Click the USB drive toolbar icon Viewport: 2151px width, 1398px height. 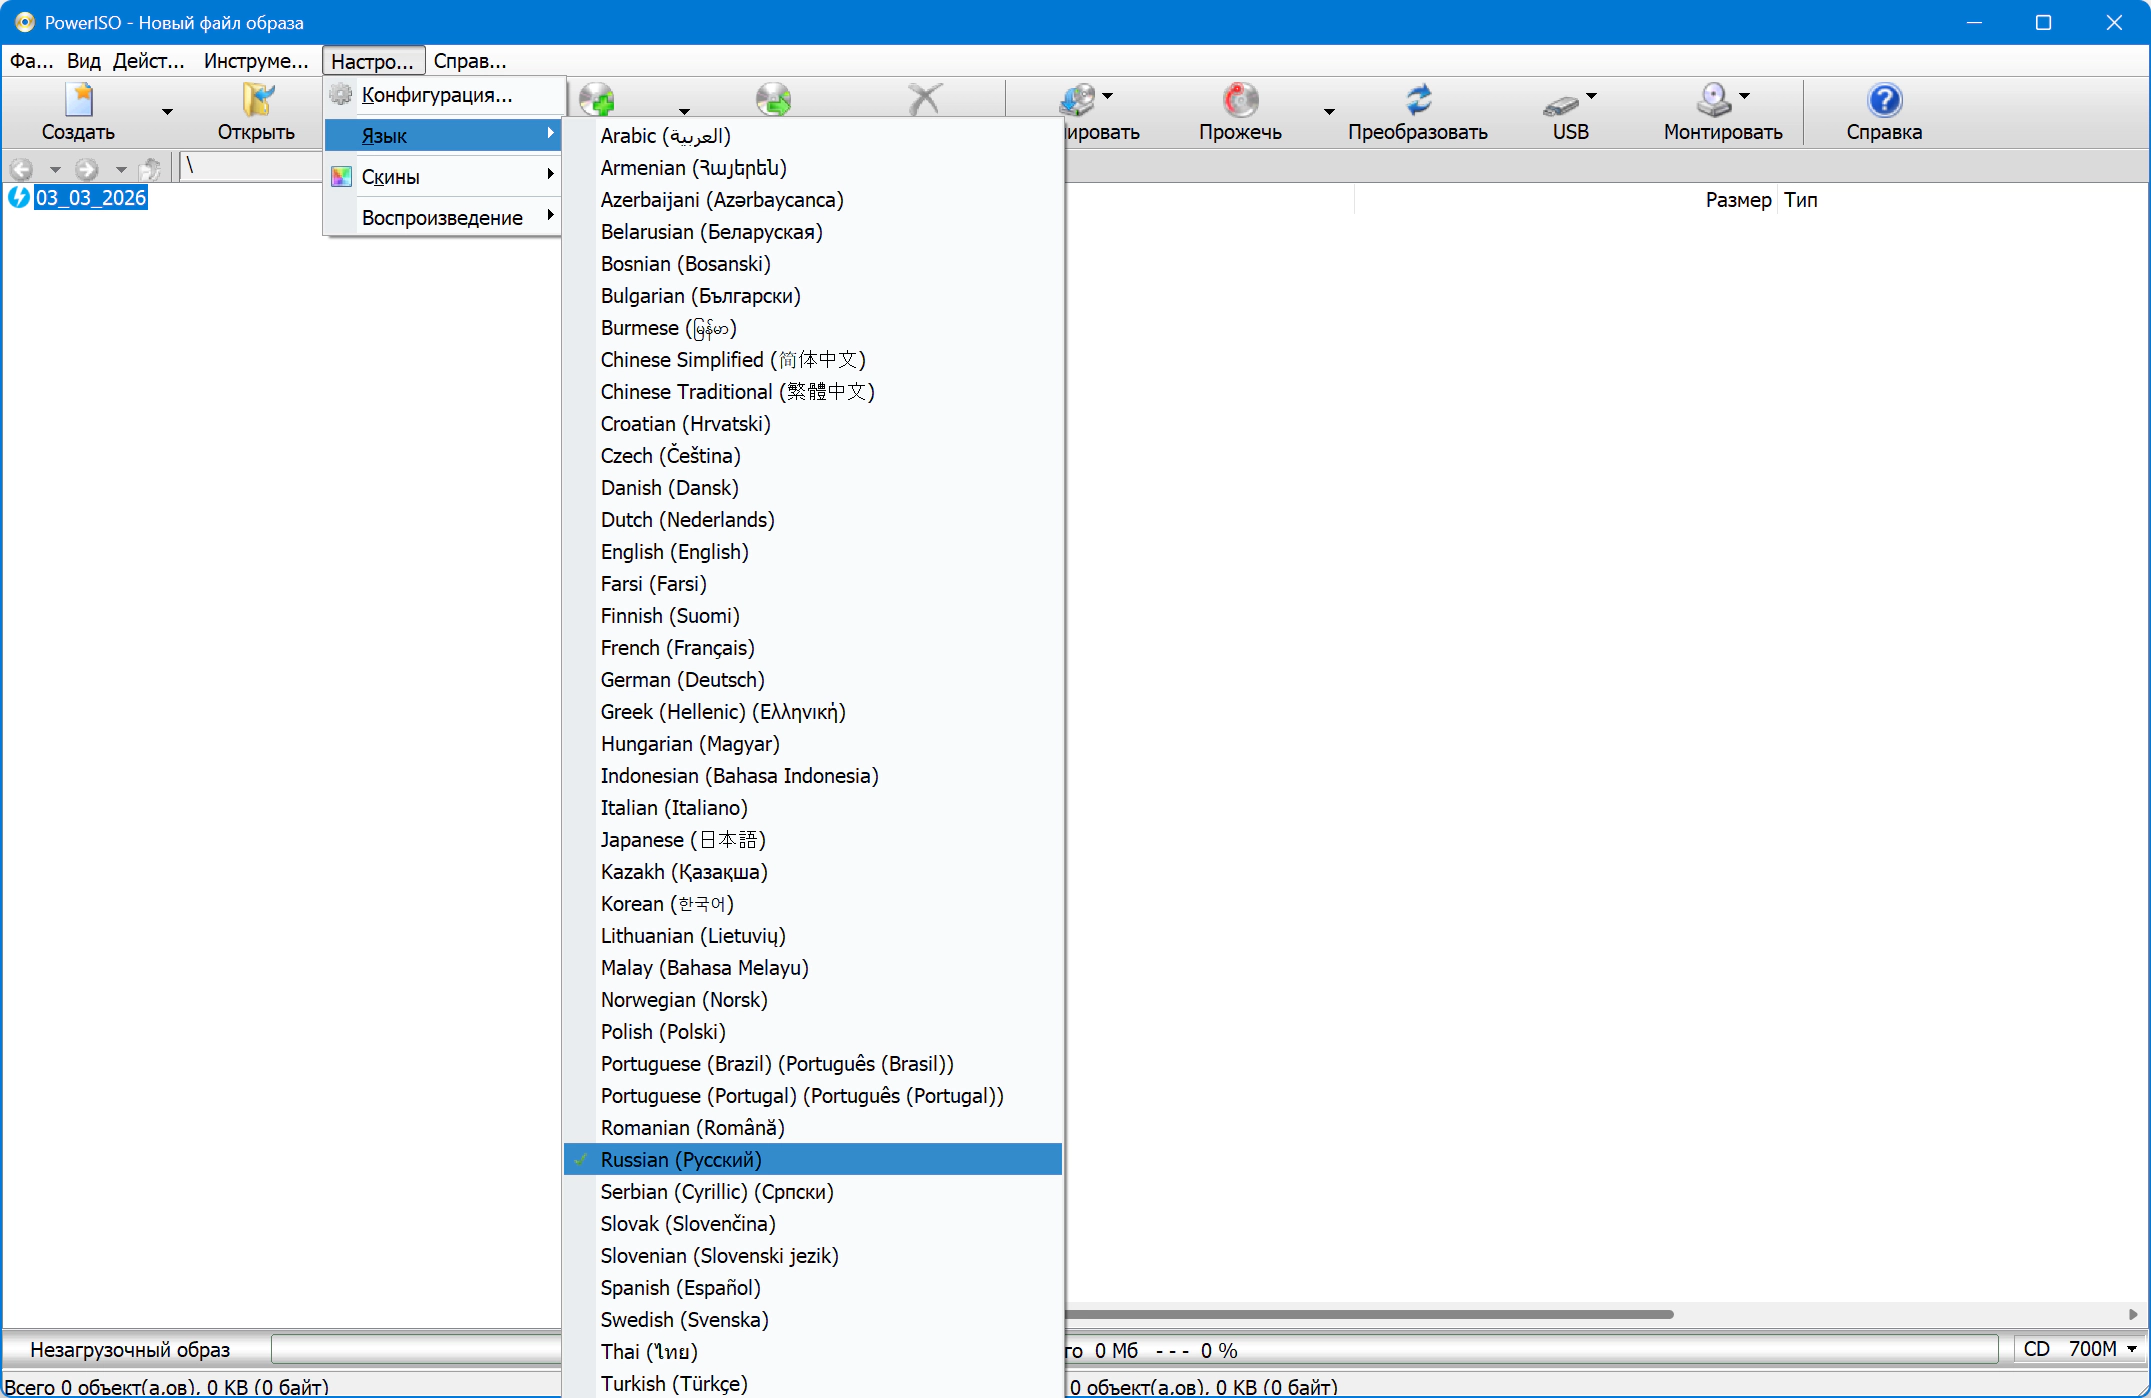pyautogui.click(x=1560, y=103)
